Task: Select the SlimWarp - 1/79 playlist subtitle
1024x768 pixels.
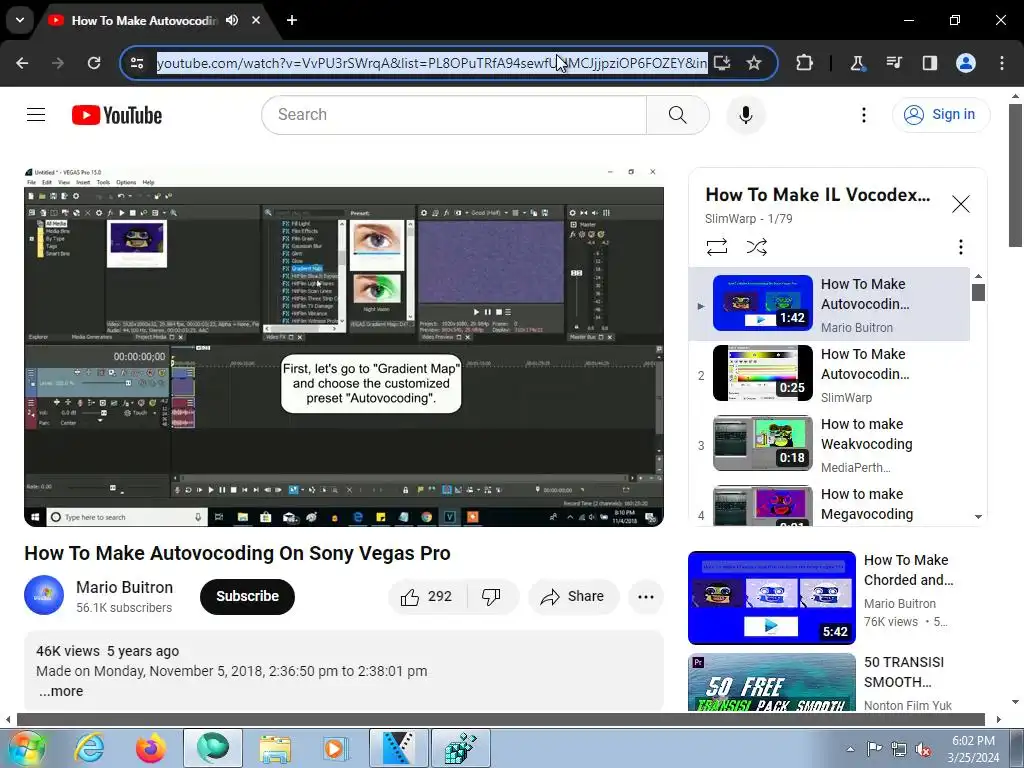Action: [748, 219]
